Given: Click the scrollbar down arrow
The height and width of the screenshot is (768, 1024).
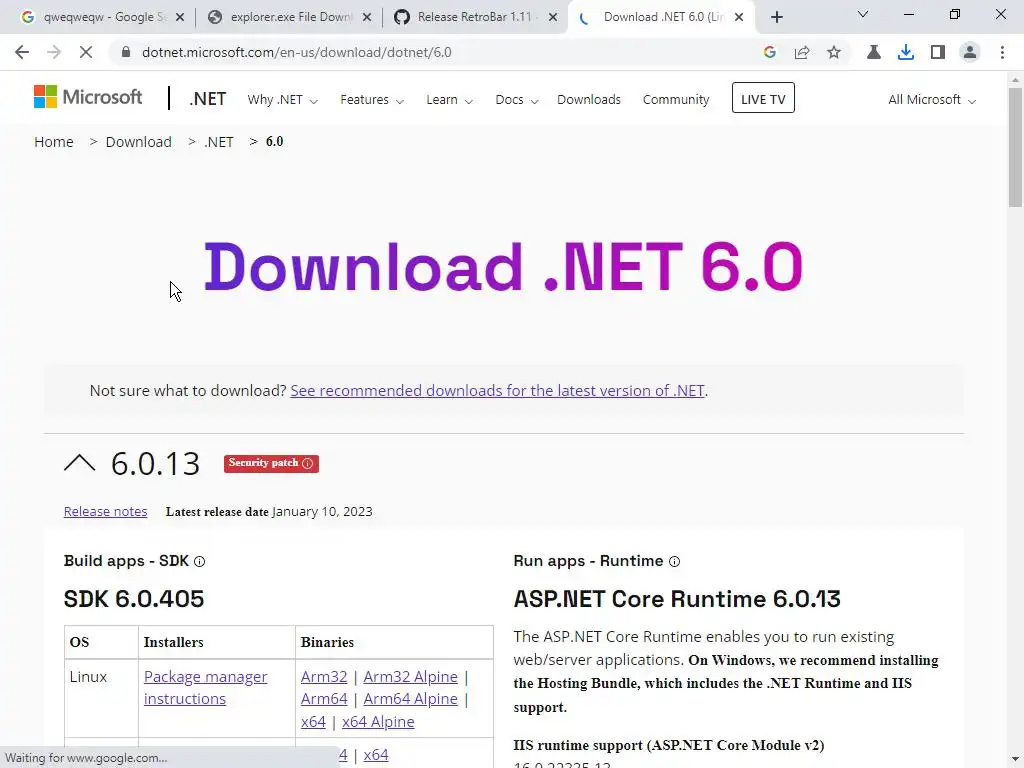Looking at the screenshot, I should click(1015, 761).
